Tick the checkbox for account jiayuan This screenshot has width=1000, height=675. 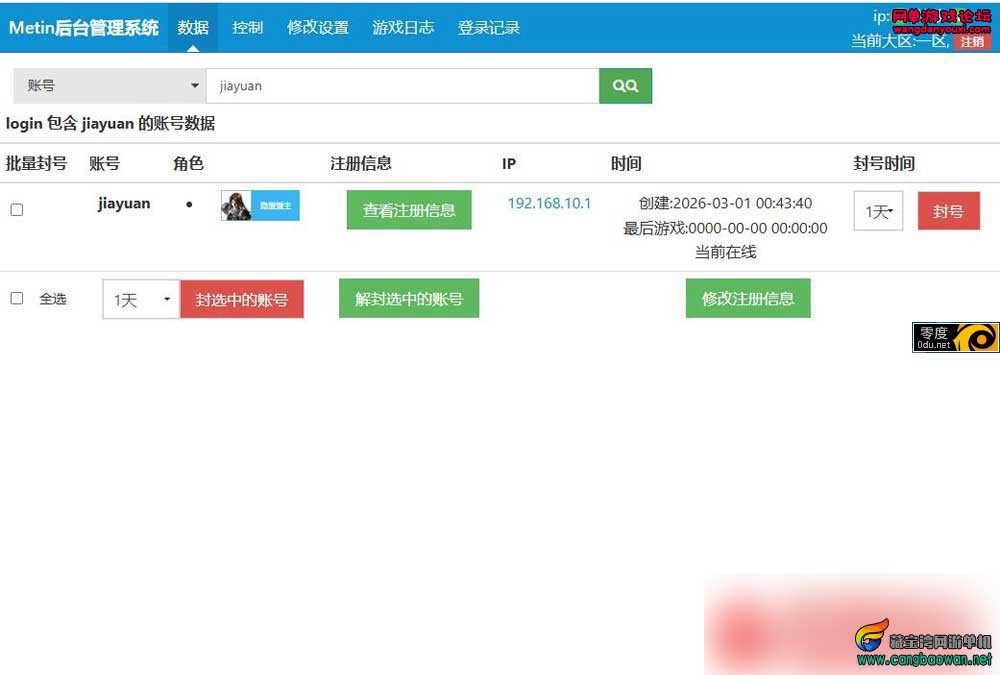coord(17,210)
